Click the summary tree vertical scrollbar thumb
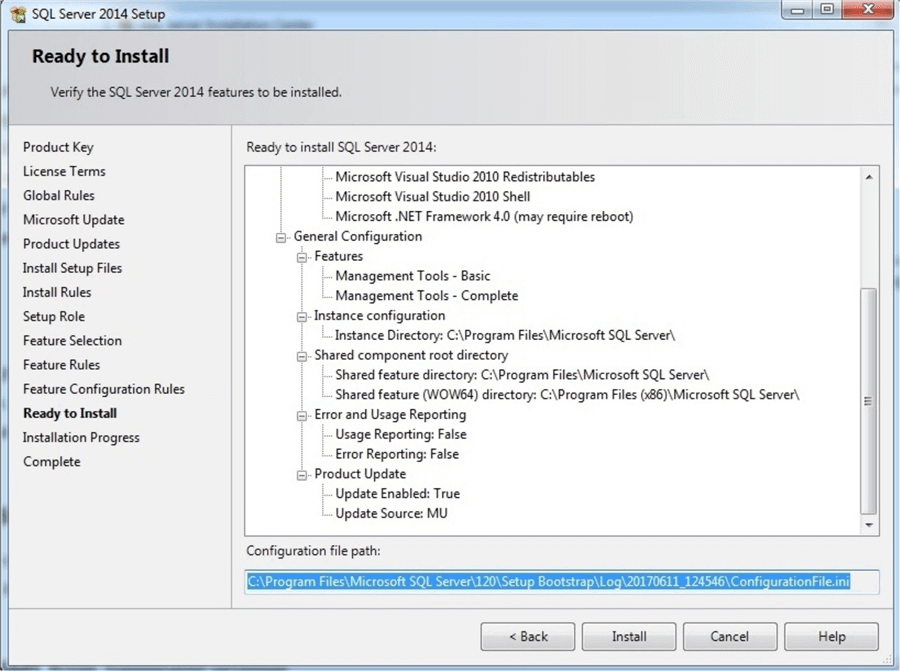900x671 pixels. click(869, 401)
